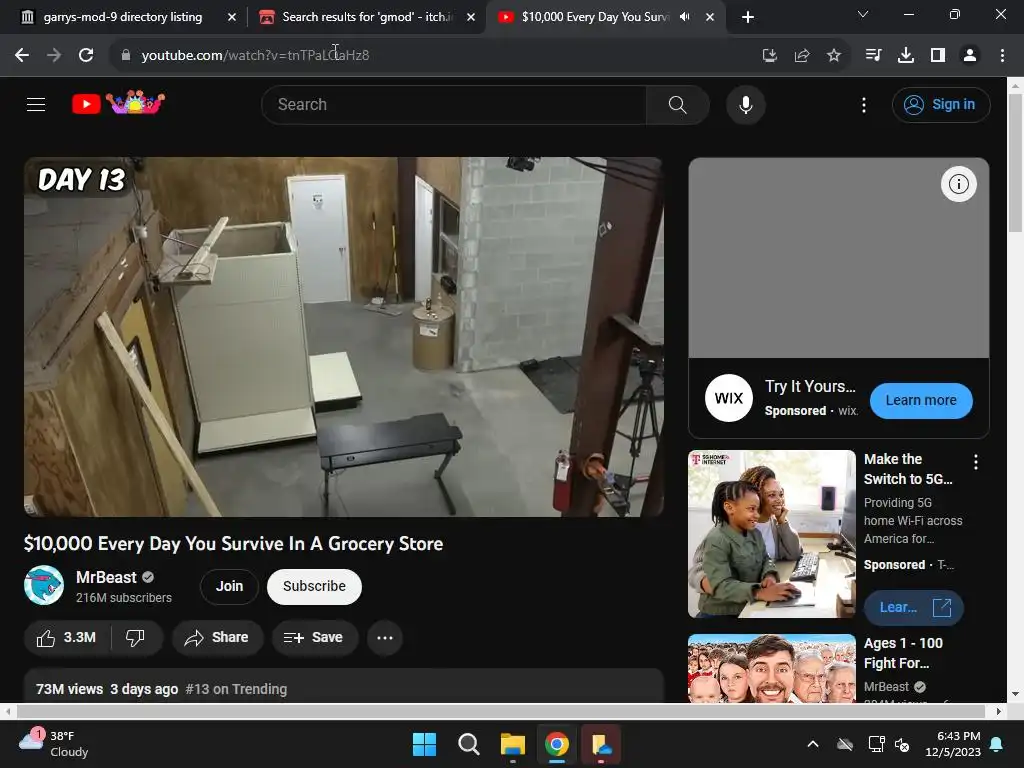Expand the tab search chevron

[x=863, y=14]
